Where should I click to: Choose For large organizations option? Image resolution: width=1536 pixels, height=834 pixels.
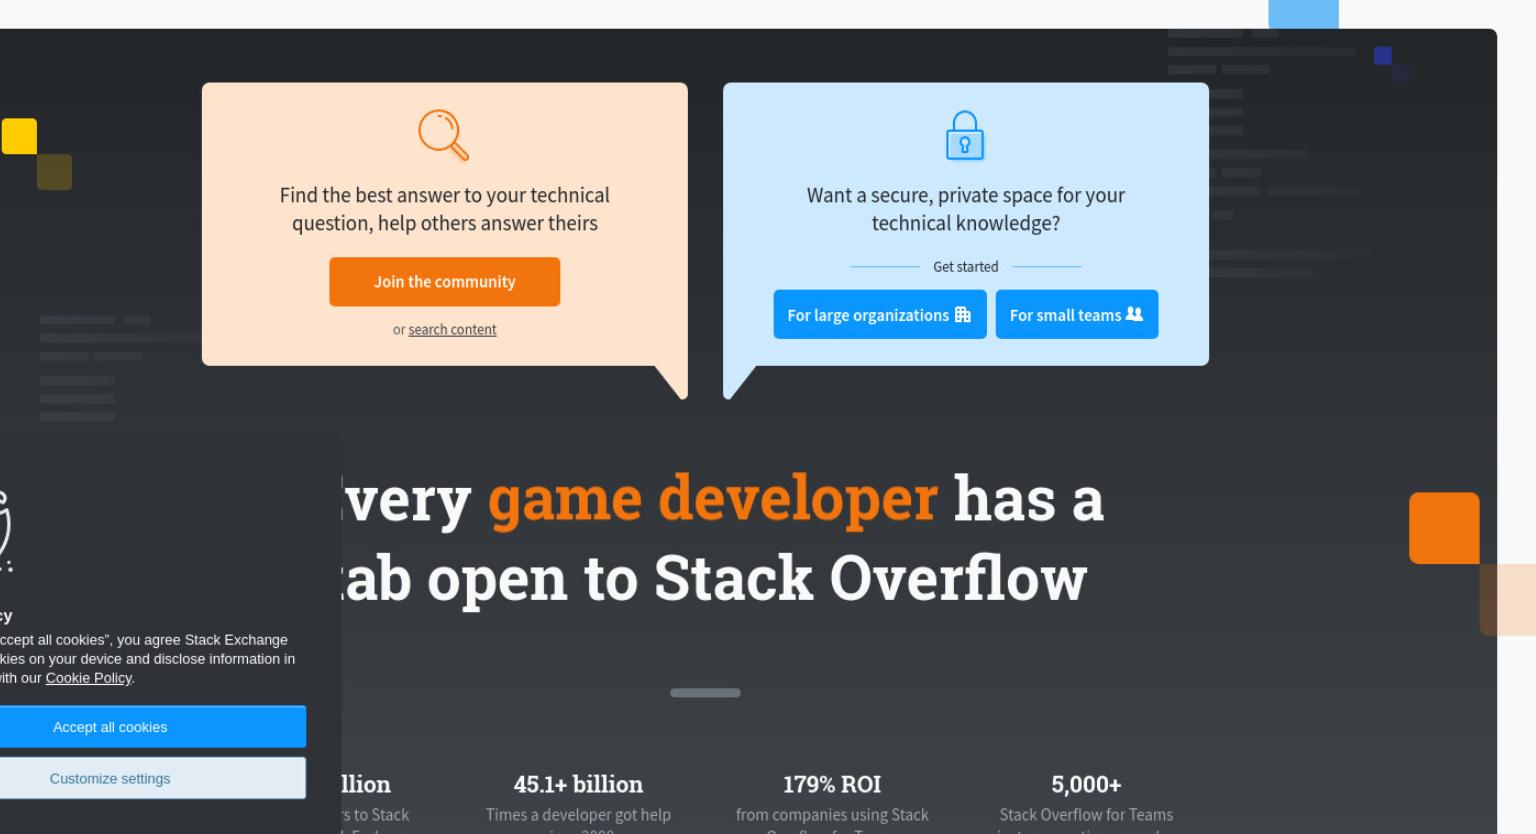[x=880, y=315]
